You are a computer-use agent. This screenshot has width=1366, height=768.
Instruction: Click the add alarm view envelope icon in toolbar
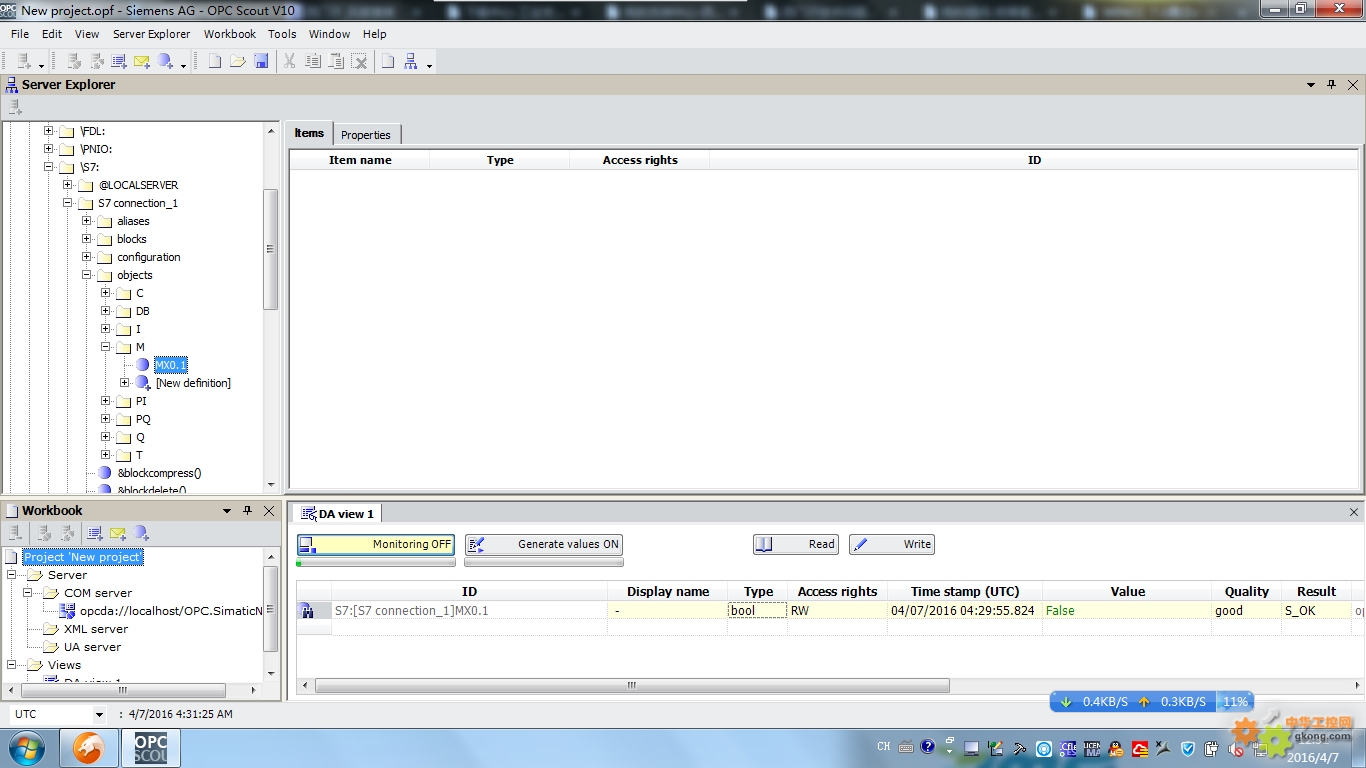(x=142, y=62)
